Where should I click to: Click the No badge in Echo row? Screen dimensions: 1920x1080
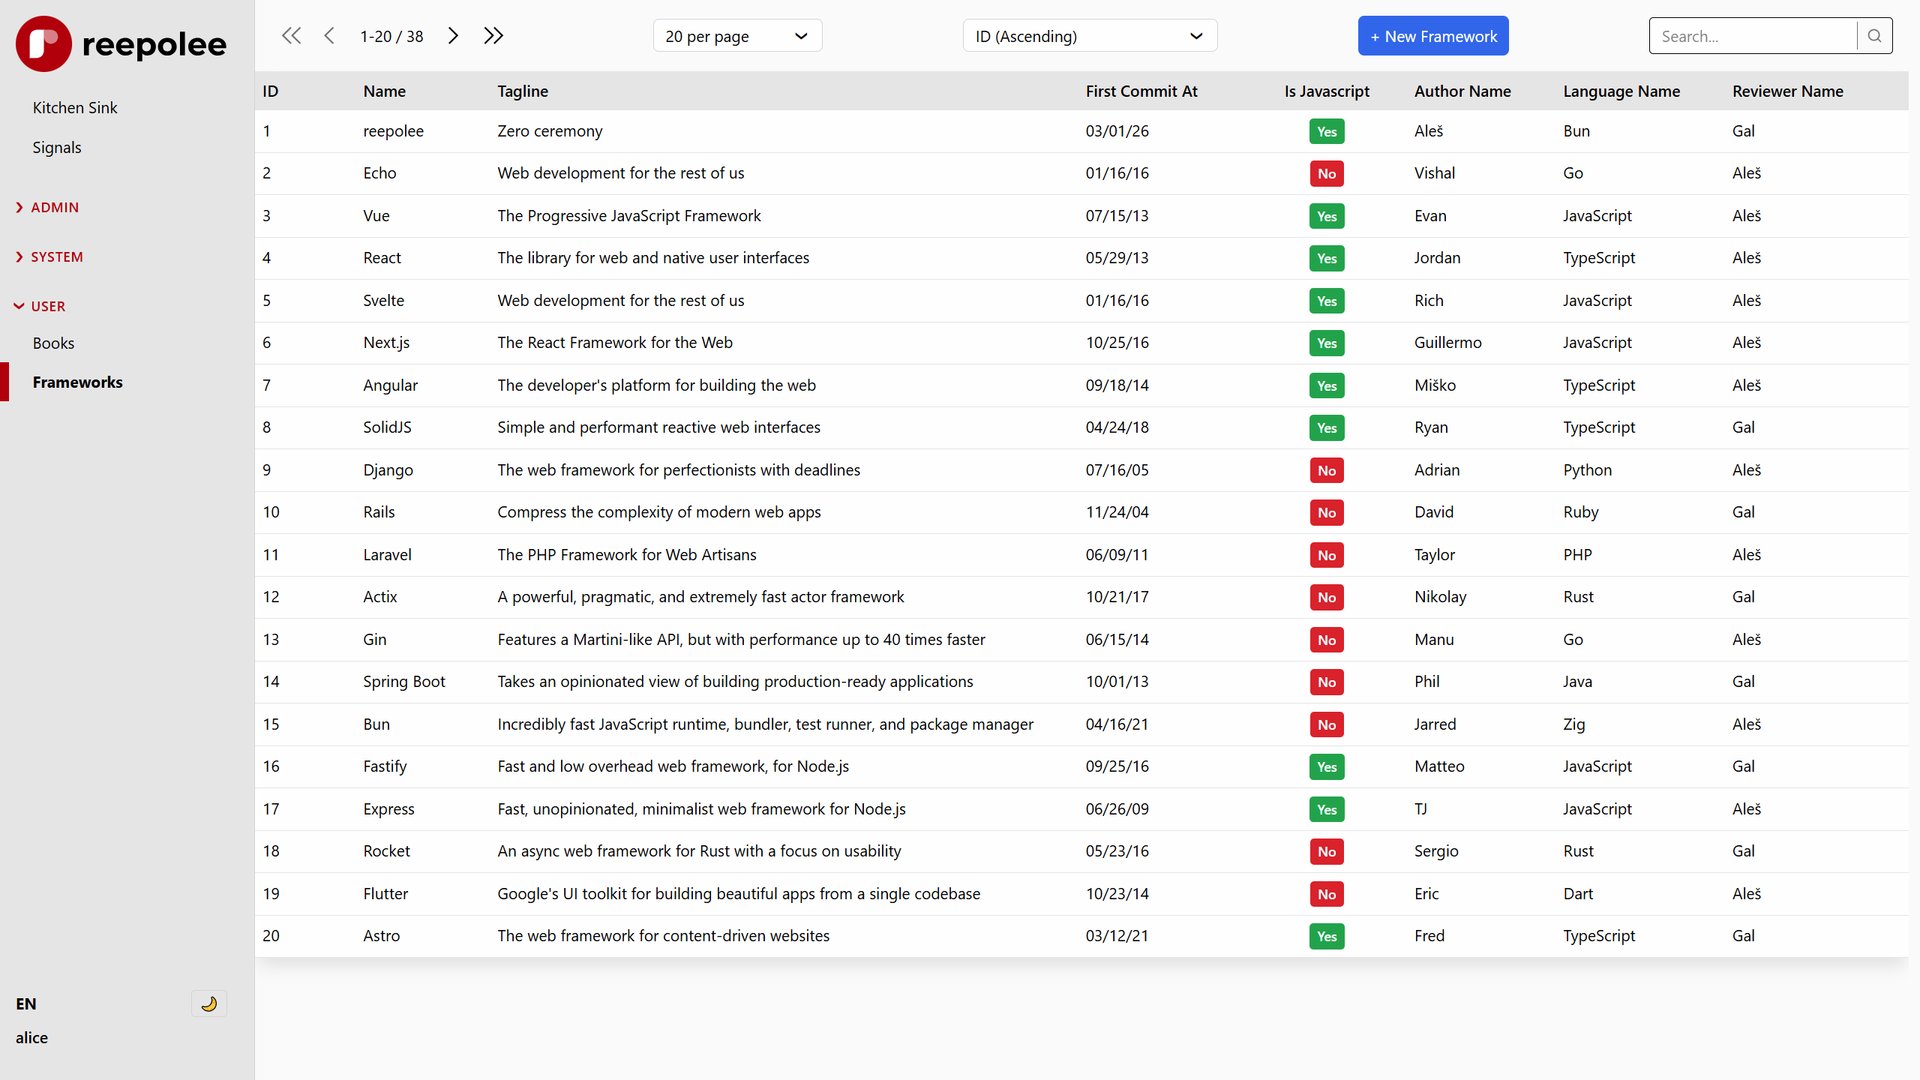click(1326, 174)
